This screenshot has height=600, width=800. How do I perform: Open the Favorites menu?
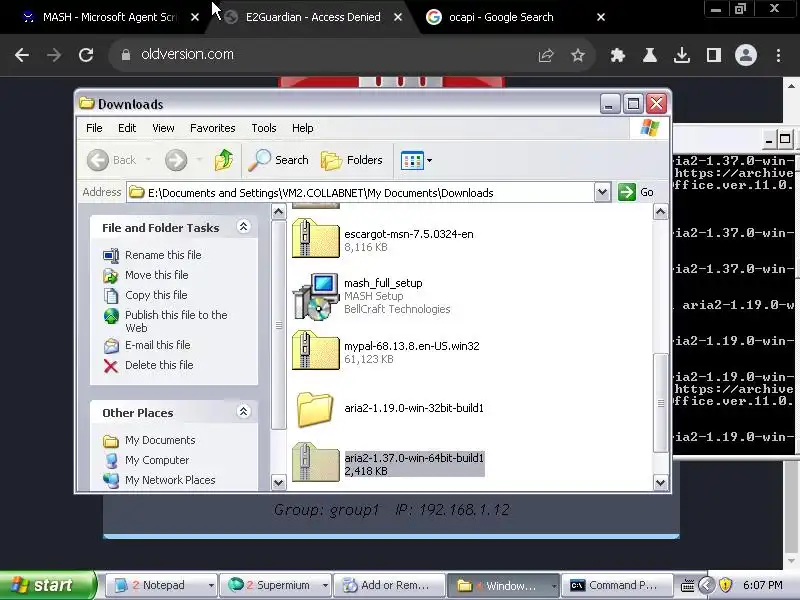click(213, 128)
